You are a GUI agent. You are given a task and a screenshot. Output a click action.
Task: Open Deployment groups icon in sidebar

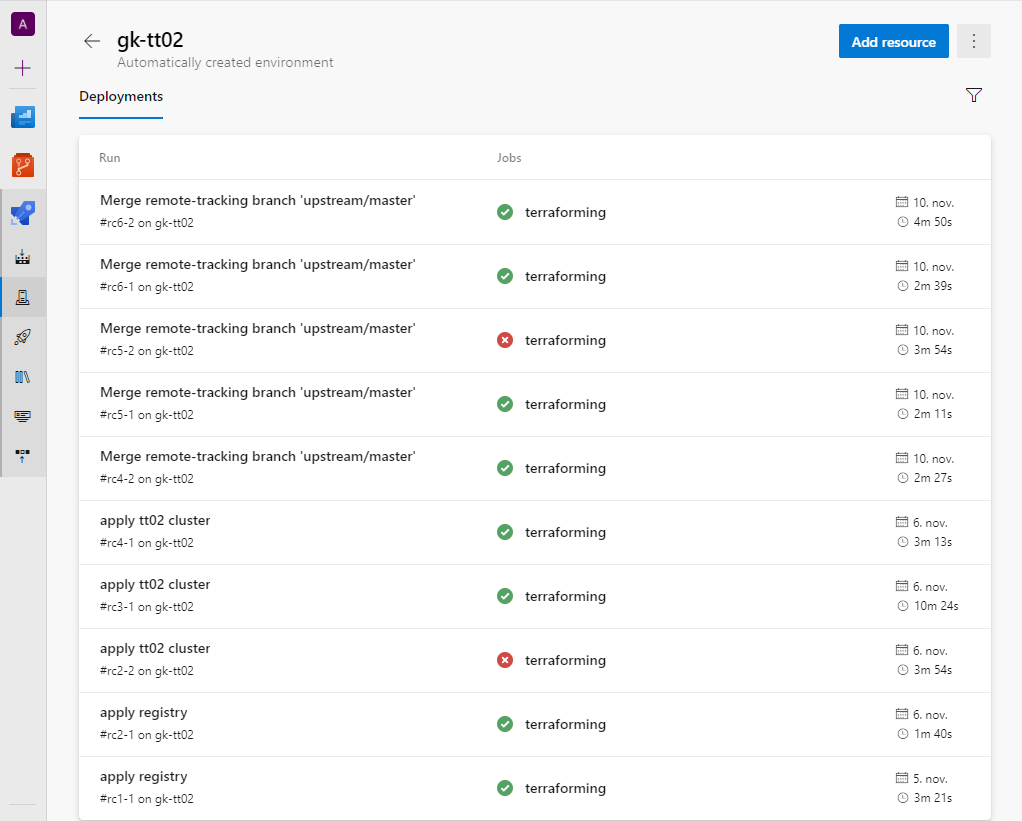tap(23, 455)
